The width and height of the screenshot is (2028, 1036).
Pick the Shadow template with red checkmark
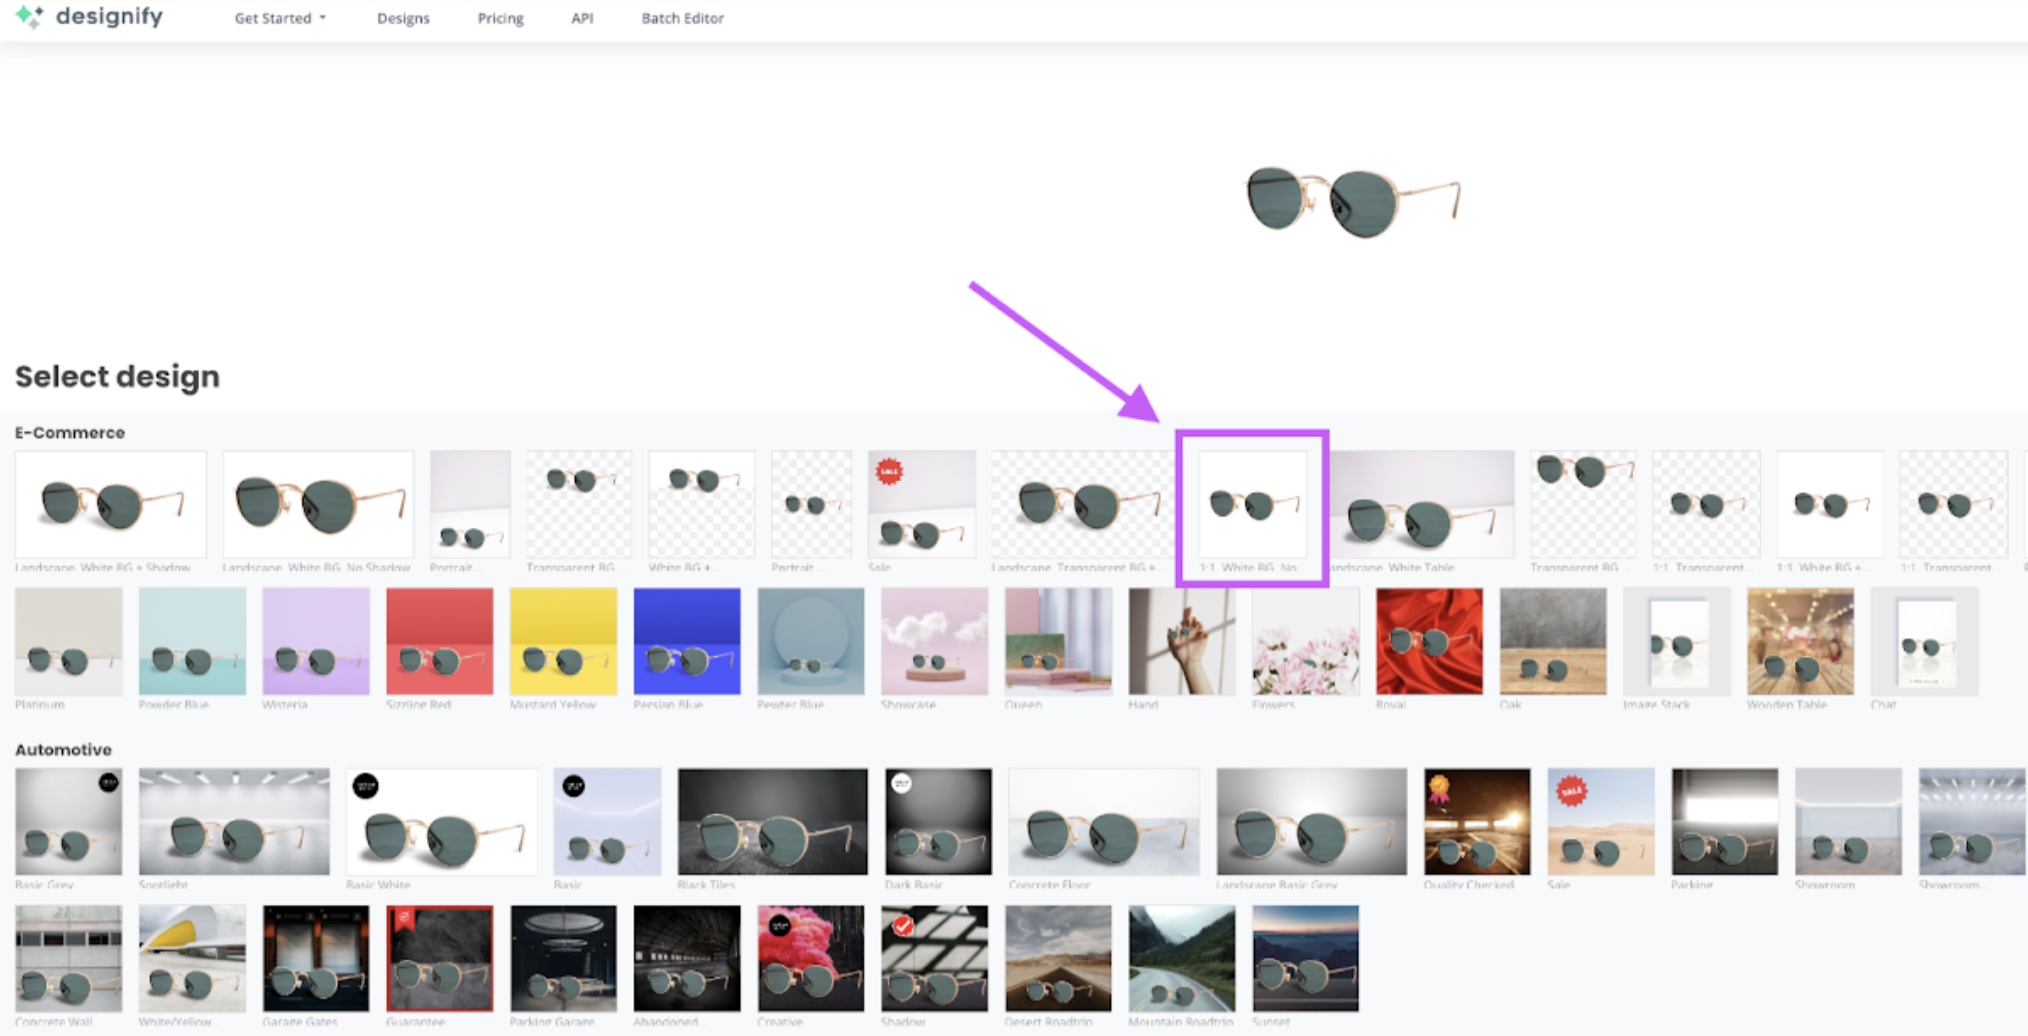934,958
